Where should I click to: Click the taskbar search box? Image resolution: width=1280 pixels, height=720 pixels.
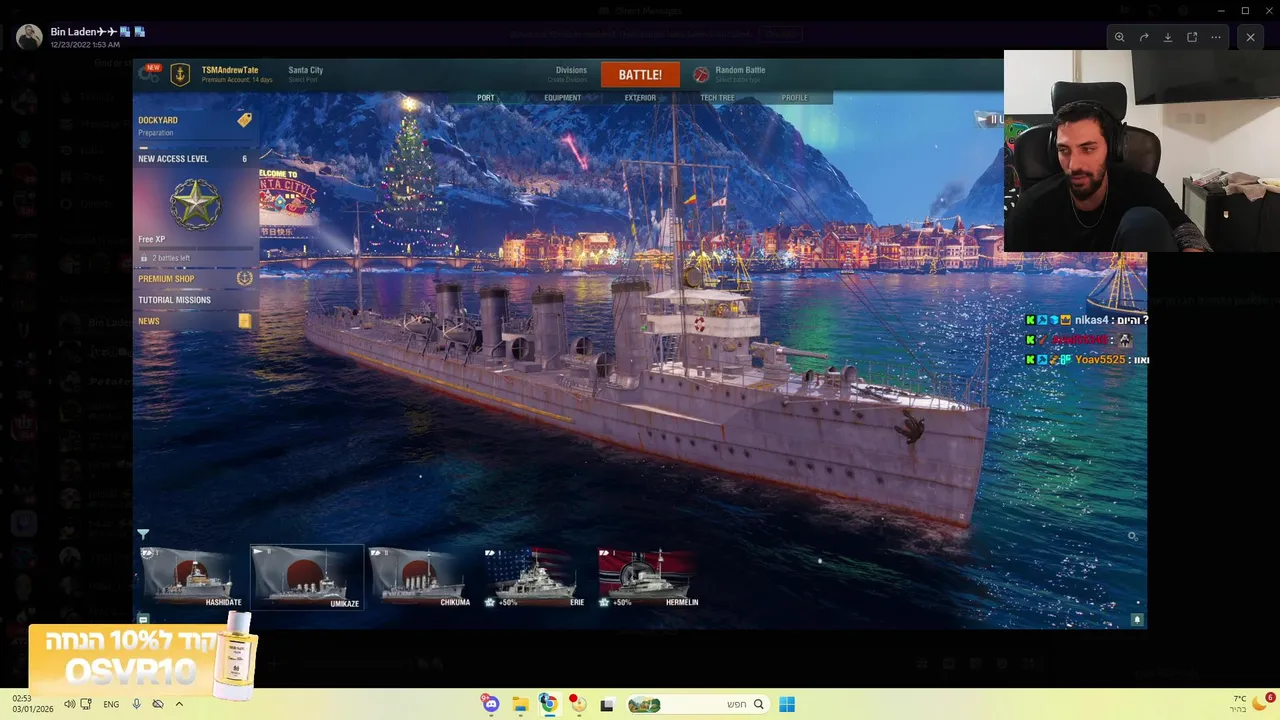tap(697, 704)
